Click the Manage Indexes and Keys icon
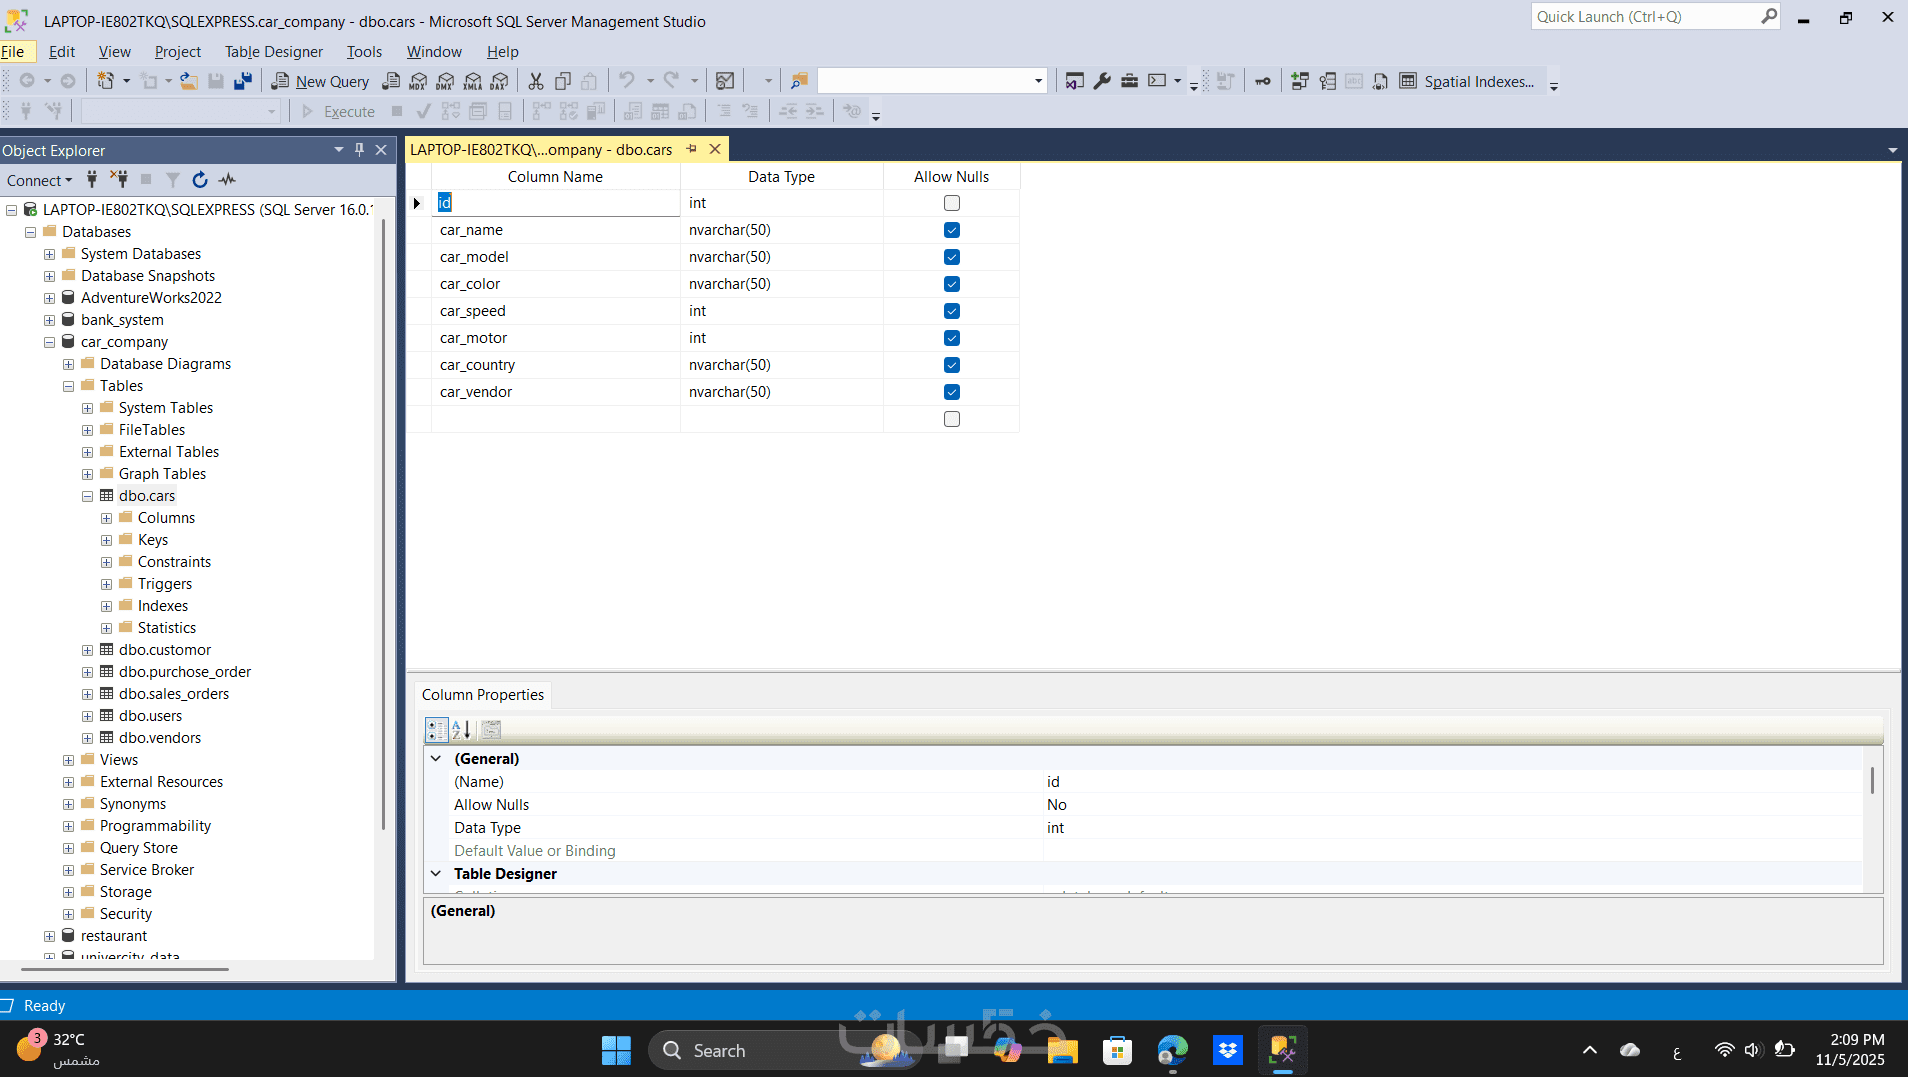The image size is (1908, 1077). pos(1327,81)
